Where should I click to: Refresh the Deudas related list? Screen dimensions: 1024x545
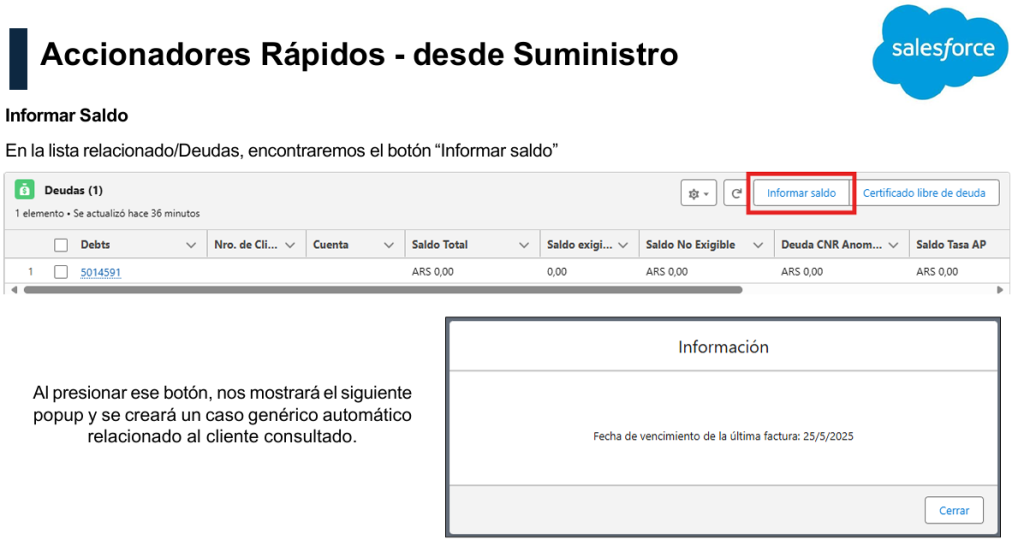737,193
